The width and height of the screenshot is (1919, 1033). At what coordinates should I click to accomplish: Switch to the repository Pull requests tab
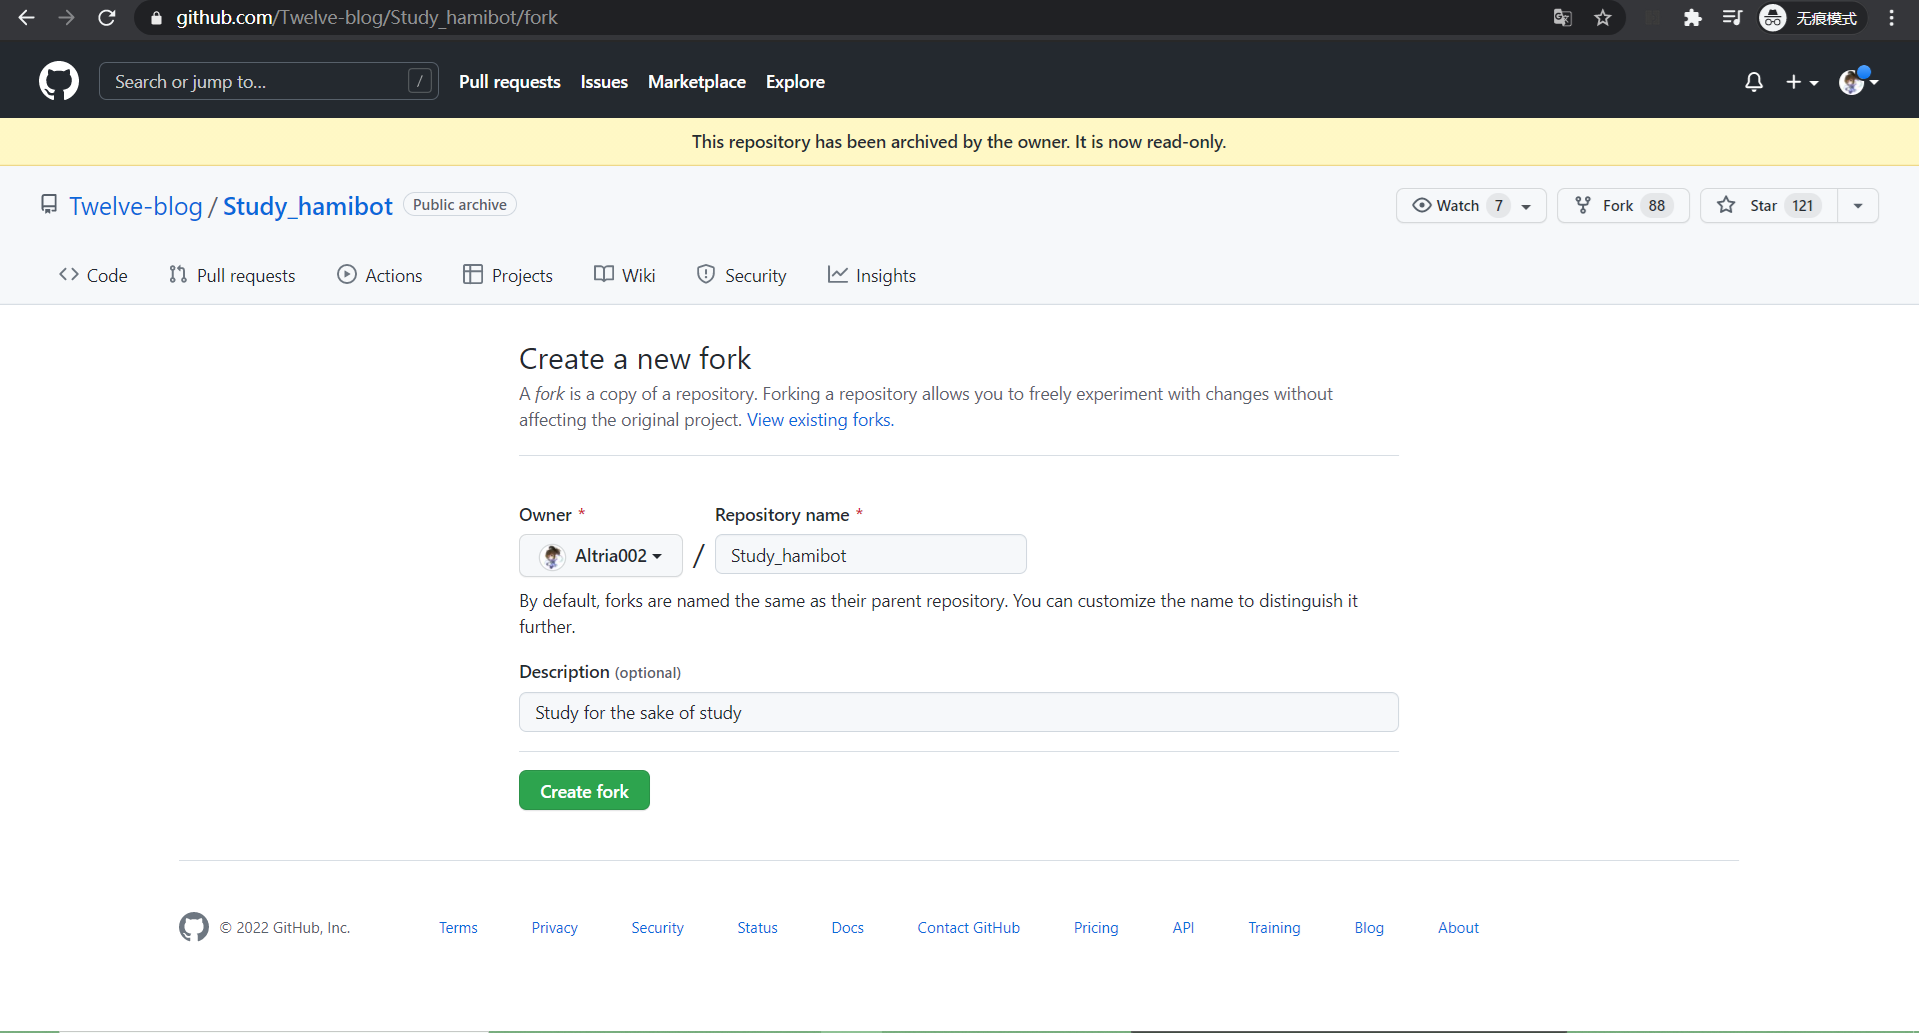click(232, 275)
